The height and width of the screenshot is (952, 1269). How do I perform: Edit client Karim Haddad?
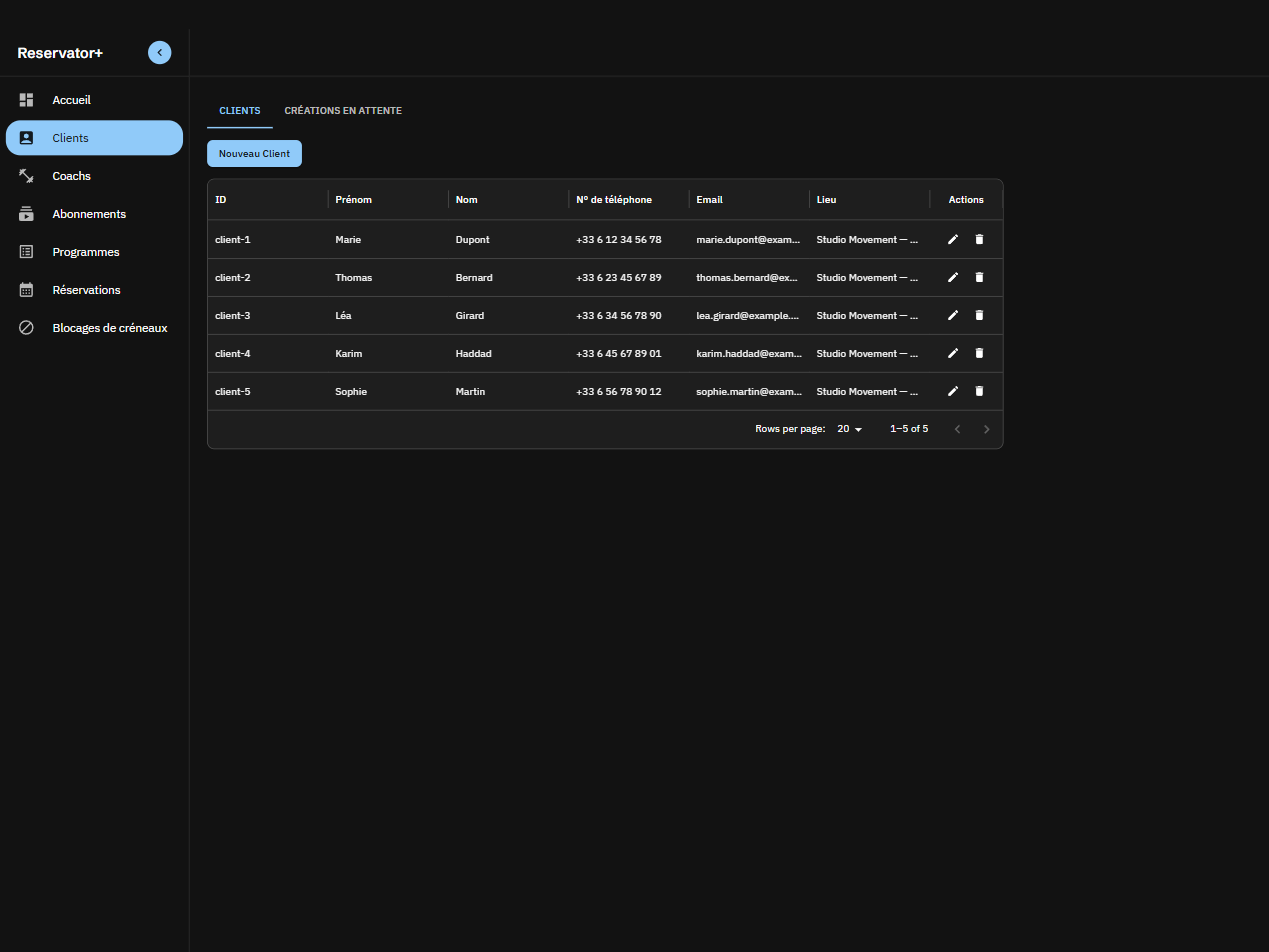point(953,354)
